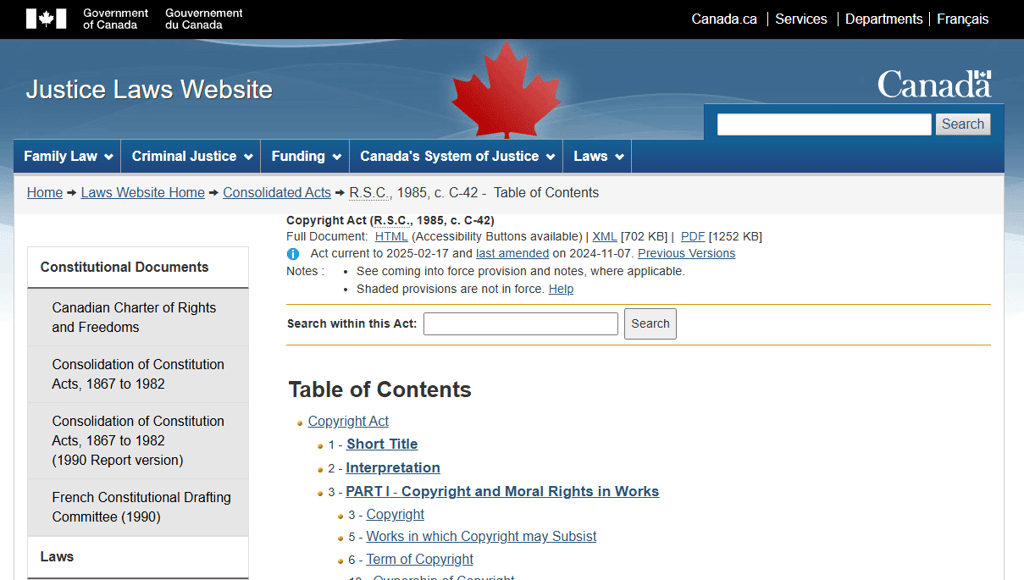This screenshot has height=580, width=1024.
Task: Open Laws Website Home breadcrumb
Action: tap(142, 193)
